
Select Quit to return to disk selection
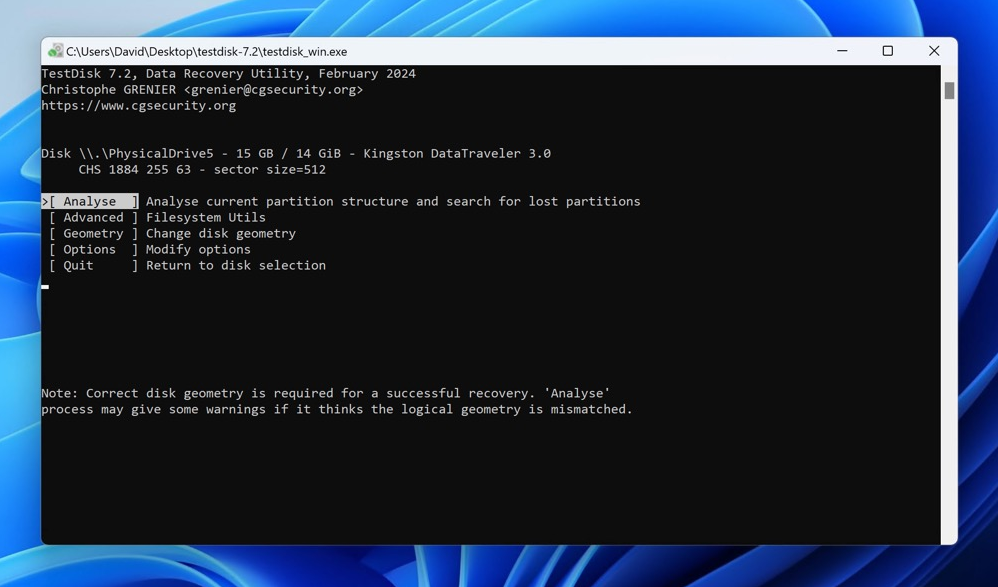click(78, 265)
